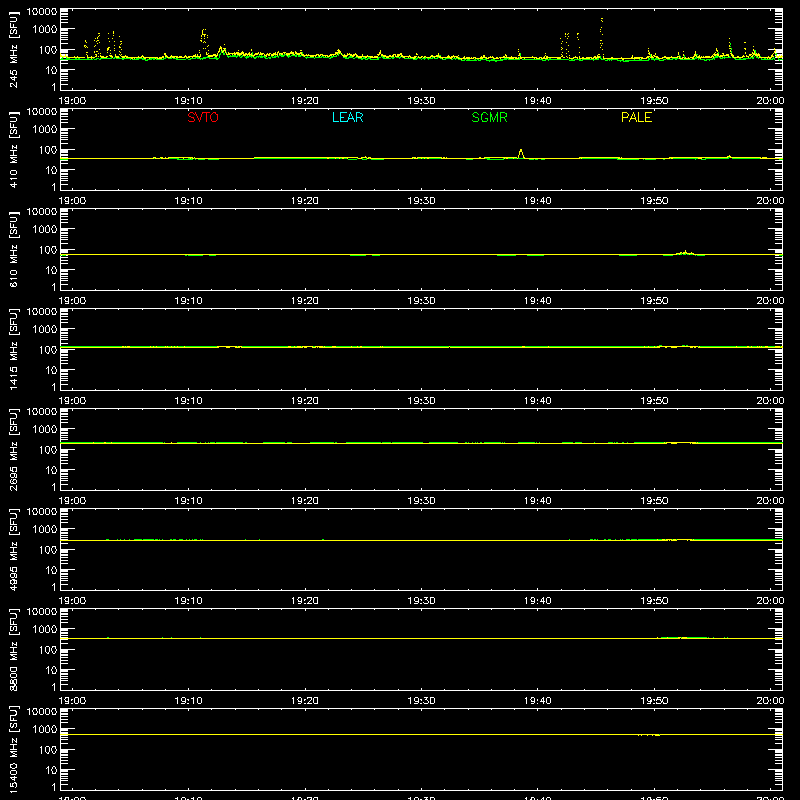
Task: Click 19:20 time label under 2695 MHz plot
Action: (305, 501)
